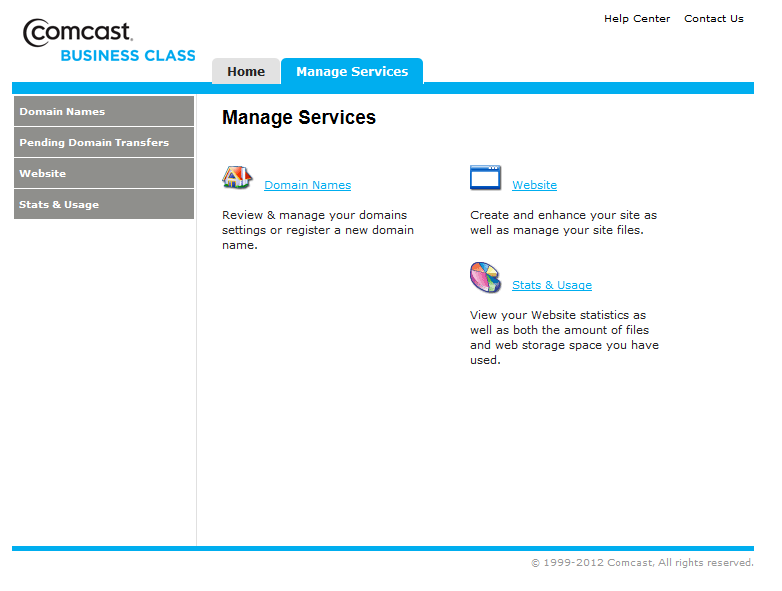Click the text 'Create and enhance your site as'
The width and height of the screenshot is (782, 591).
click(x=564, y=215)
